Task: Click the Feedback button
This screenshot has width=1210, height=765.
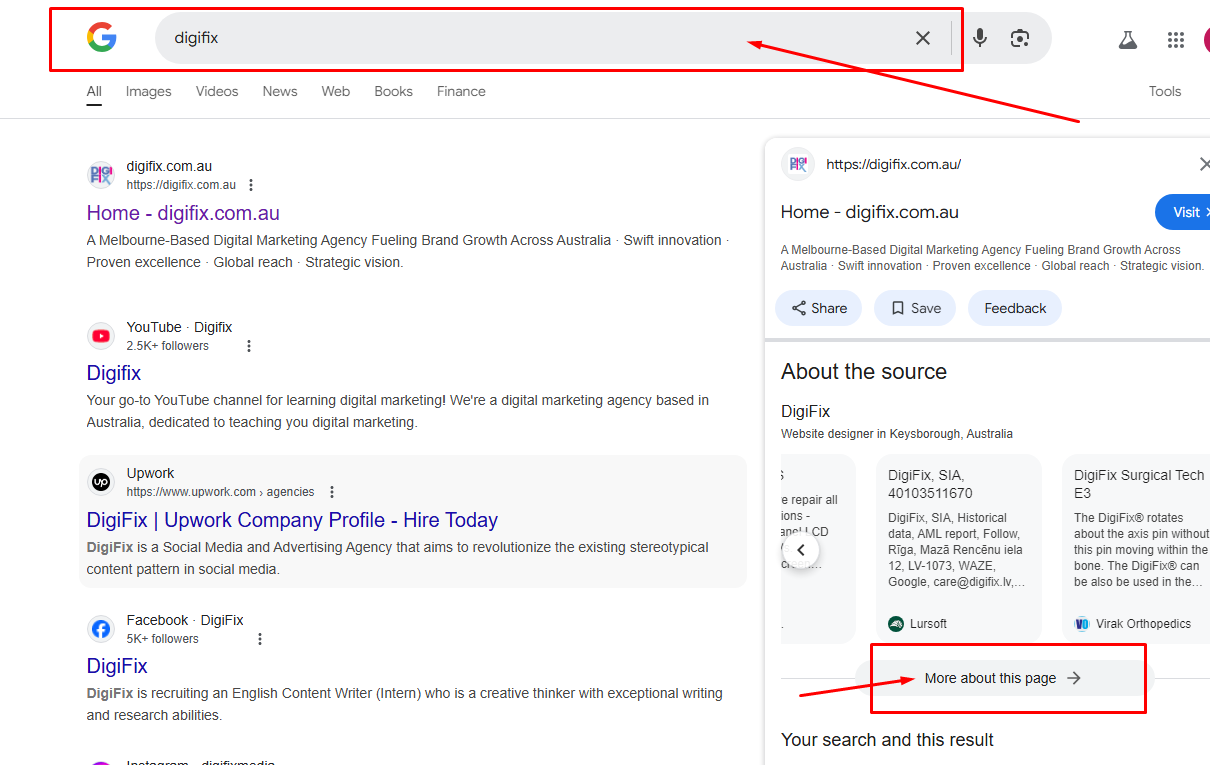Action: coord(1015,308)
